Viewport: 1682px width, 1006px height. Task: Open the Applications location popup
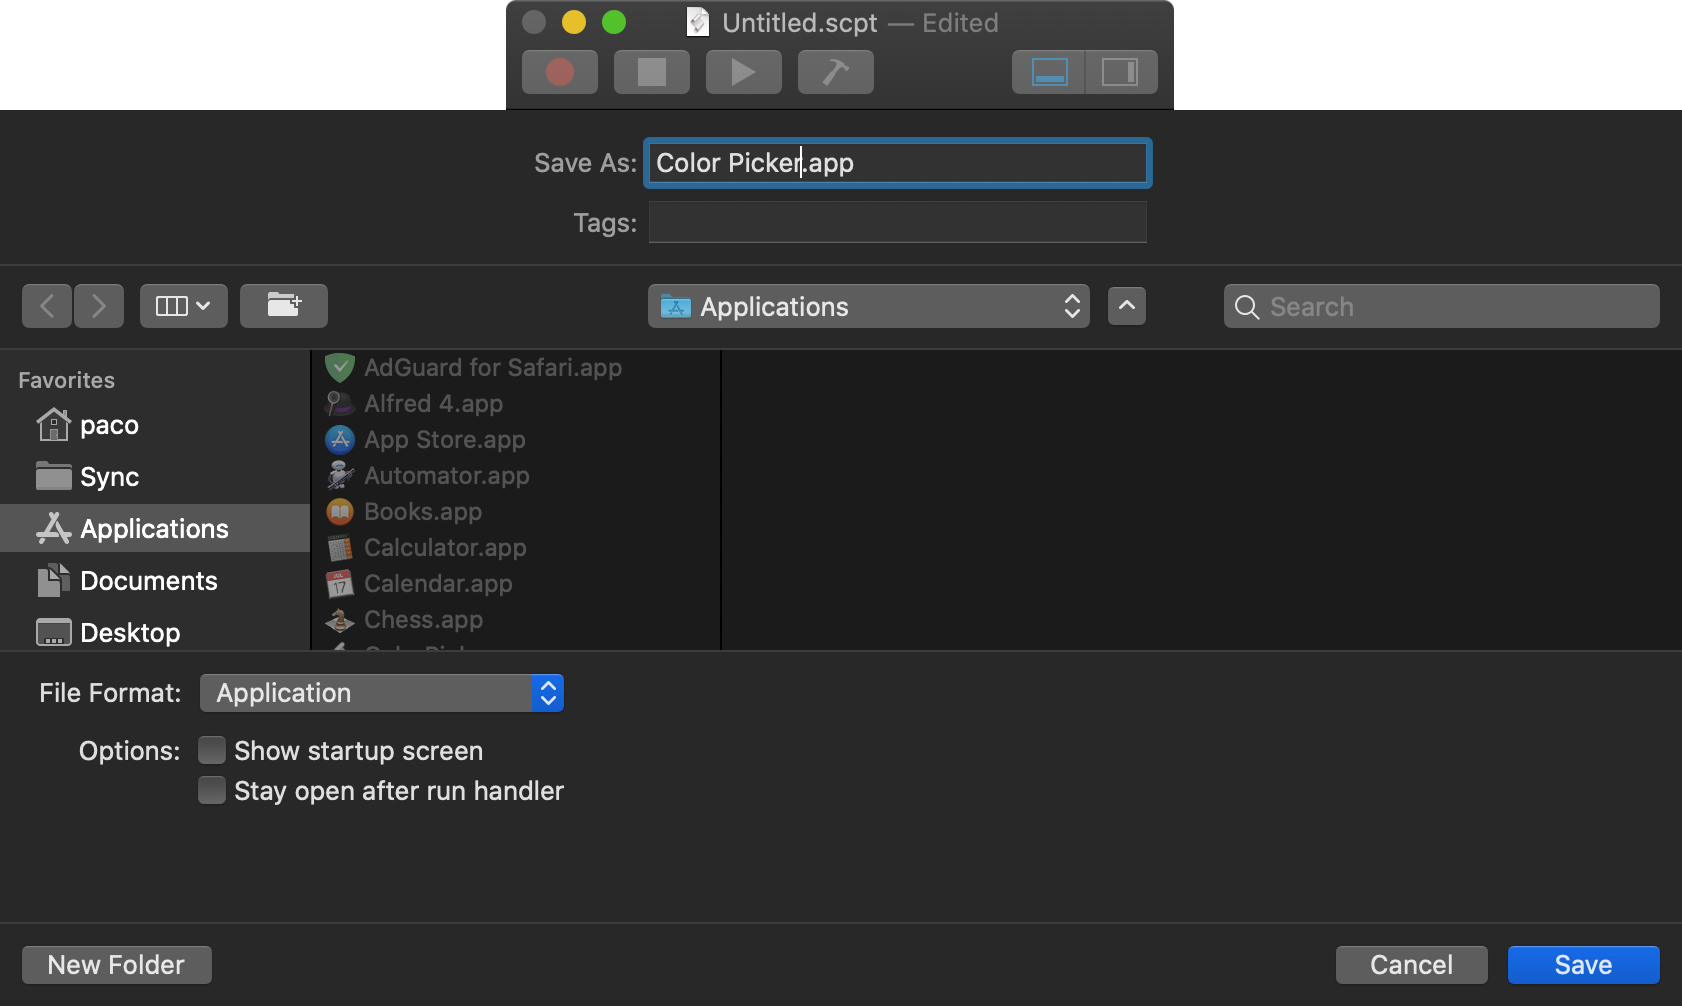[x=866, y=306]
